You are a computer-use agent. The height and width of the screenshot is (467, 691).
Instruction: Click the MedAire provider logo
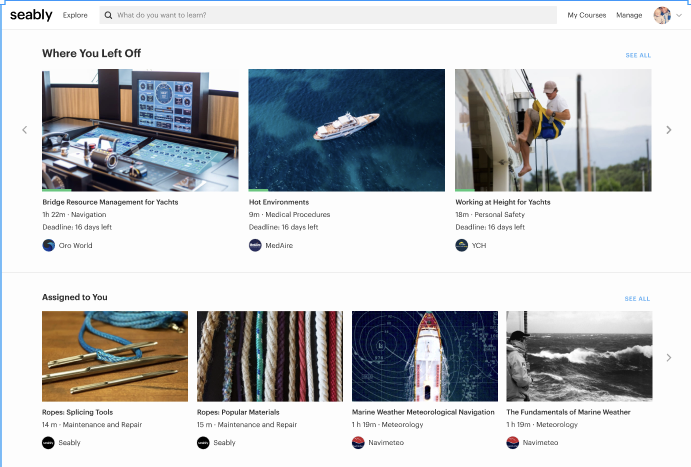[x=255, y=245]
